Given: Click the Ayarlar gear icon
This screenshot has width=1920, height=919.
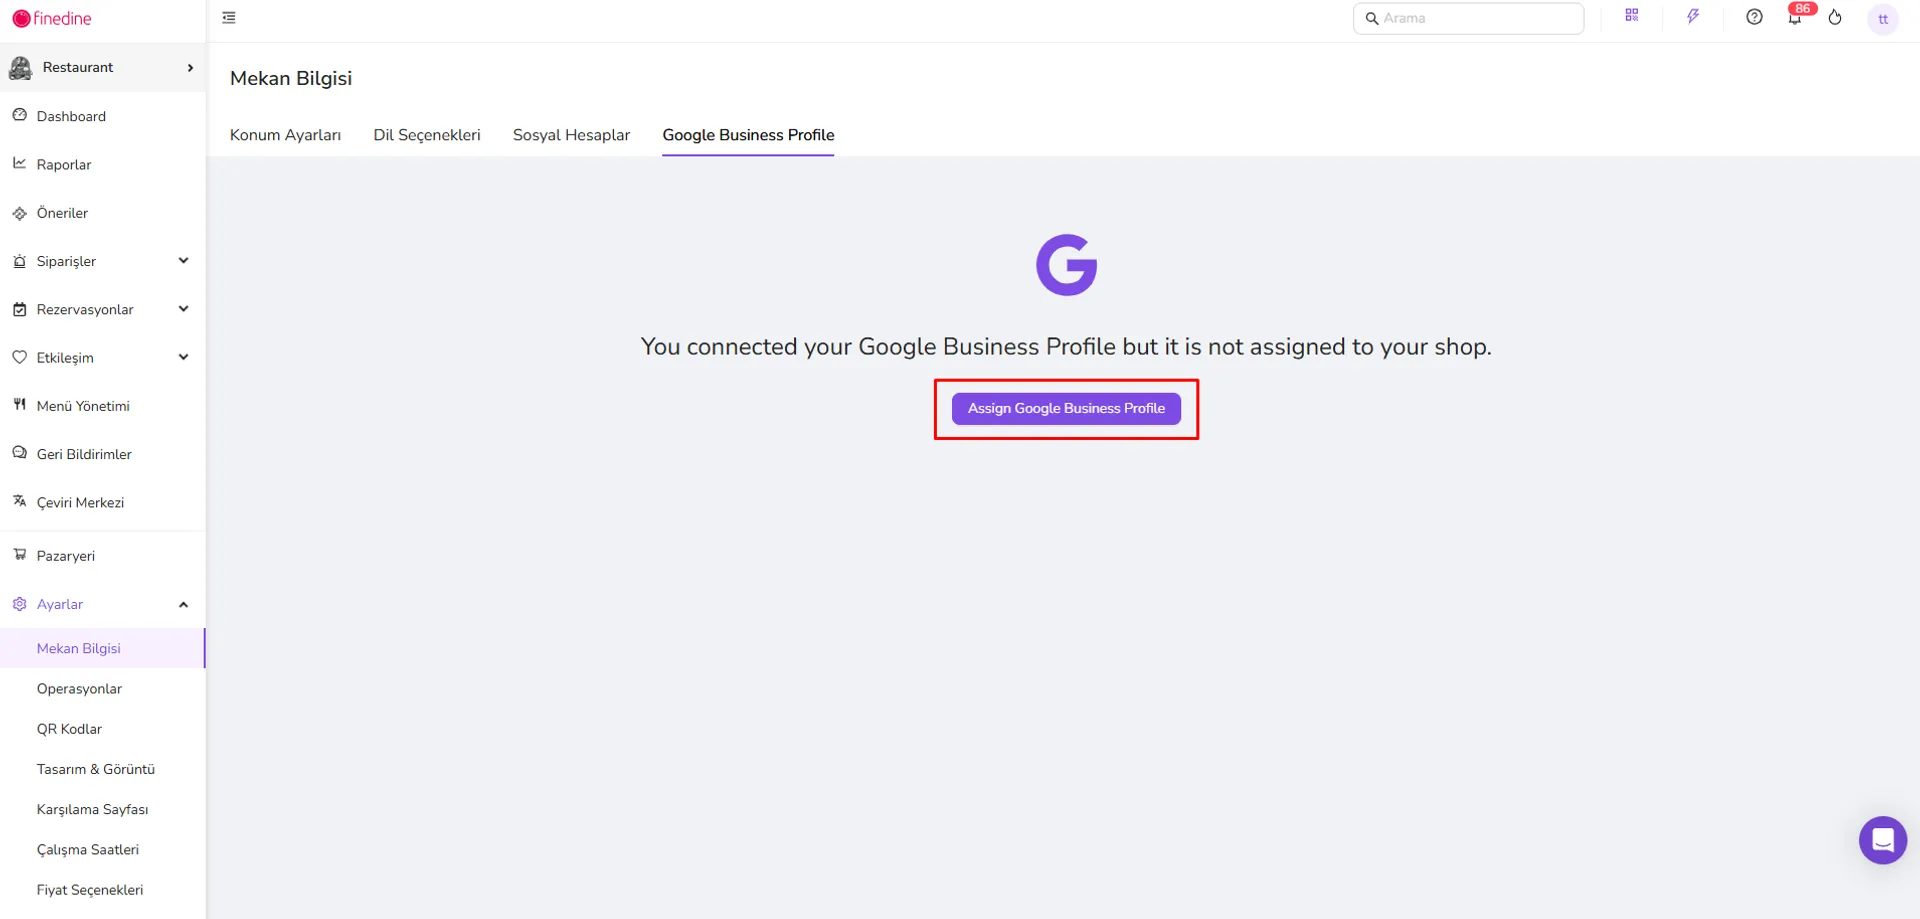Looking at the screenshot, I should (x=19, y=604).
